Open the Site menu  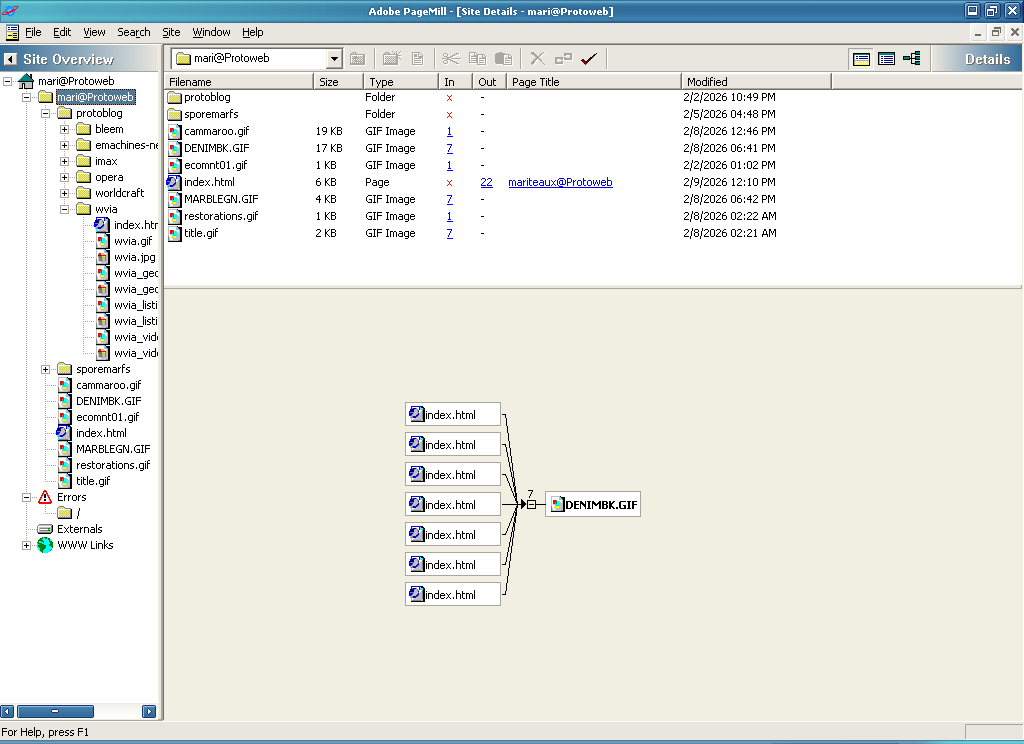(171, 32)
